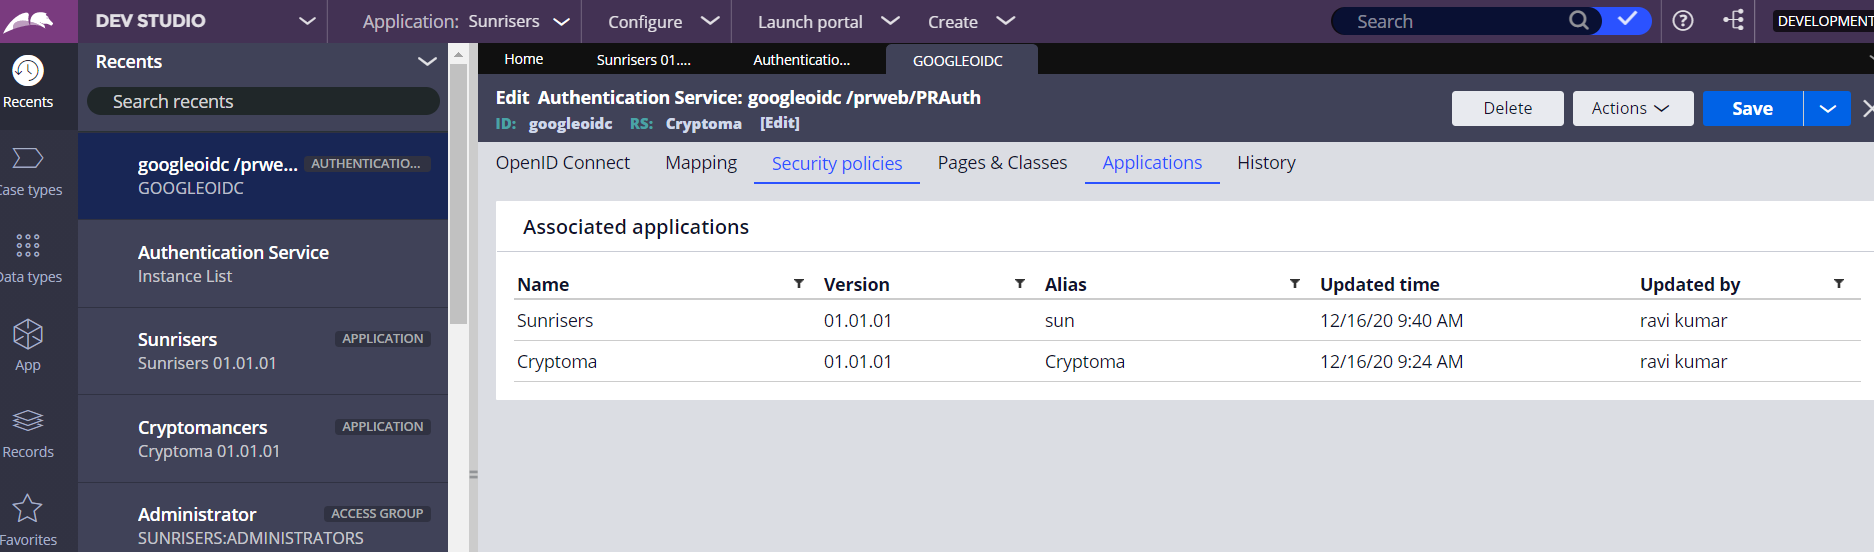Open Data types grid icon
Screen dimensions: 1874x552
[x=28, y=246]
